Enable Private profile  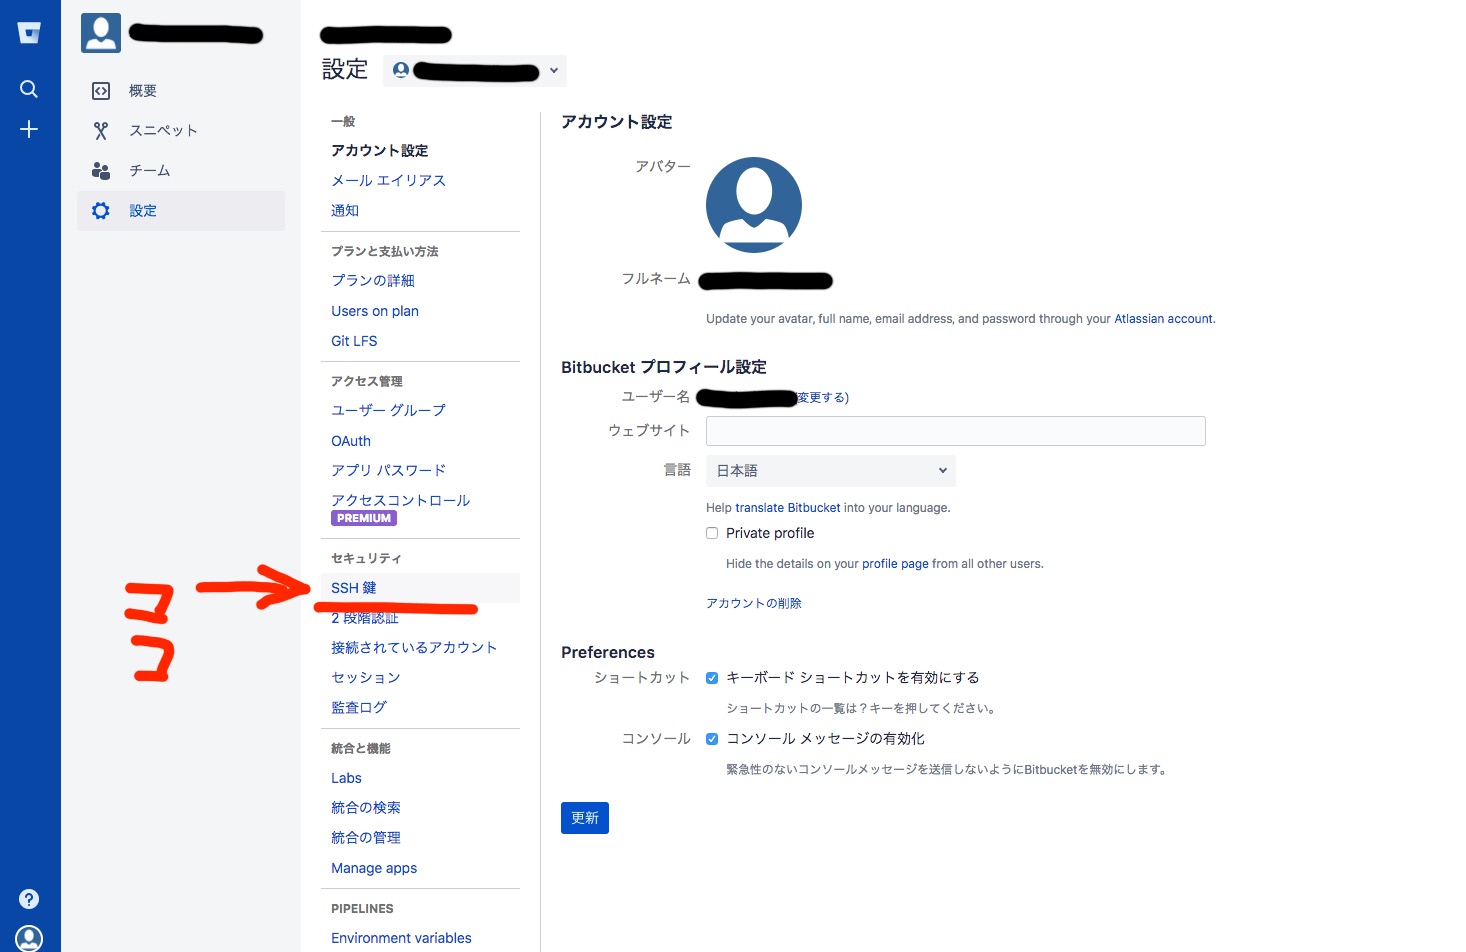click(711, 533)
